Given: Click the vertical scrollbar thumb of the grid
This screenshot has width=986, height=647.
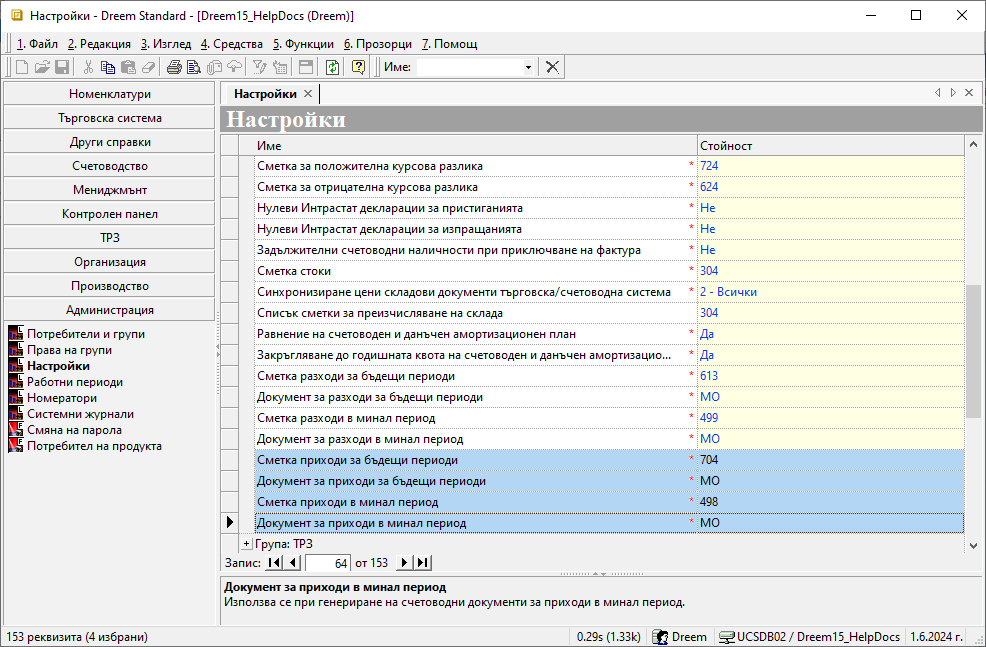Looking at the screenshot, I should pos(973,350).
